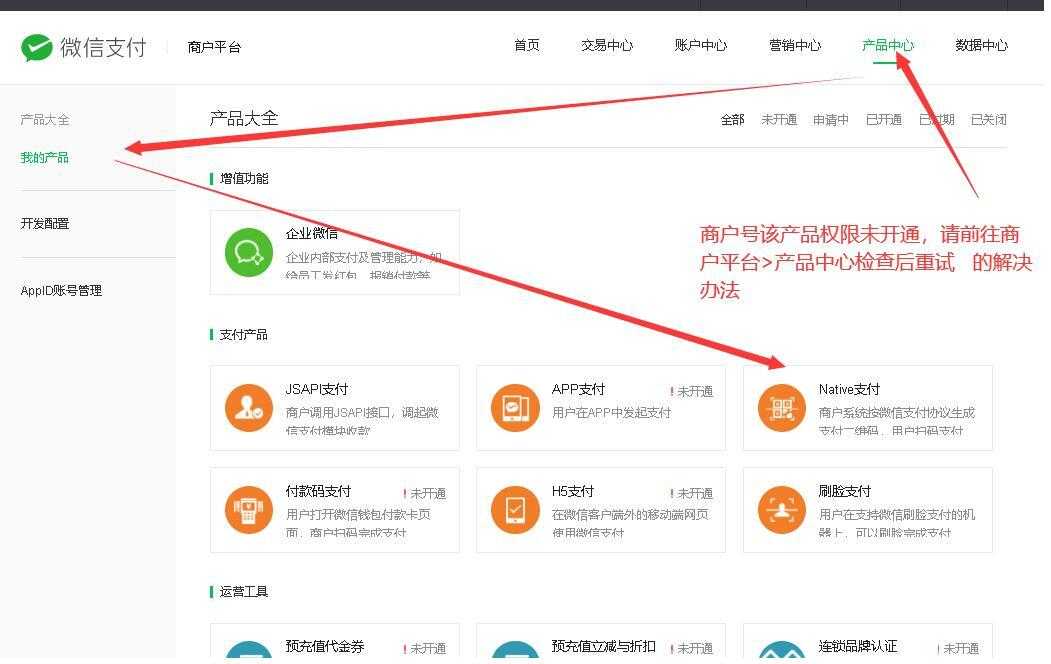Open the APP支付 product title
Image resolution: width=1051 pixels, height=664 pixels.
(x=578, y=389)
